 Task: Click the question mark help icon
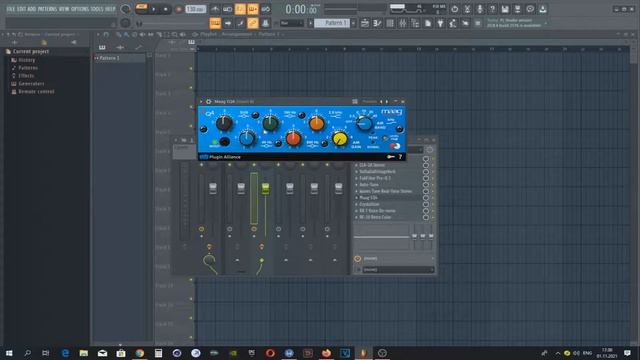(x=492, y=9)
